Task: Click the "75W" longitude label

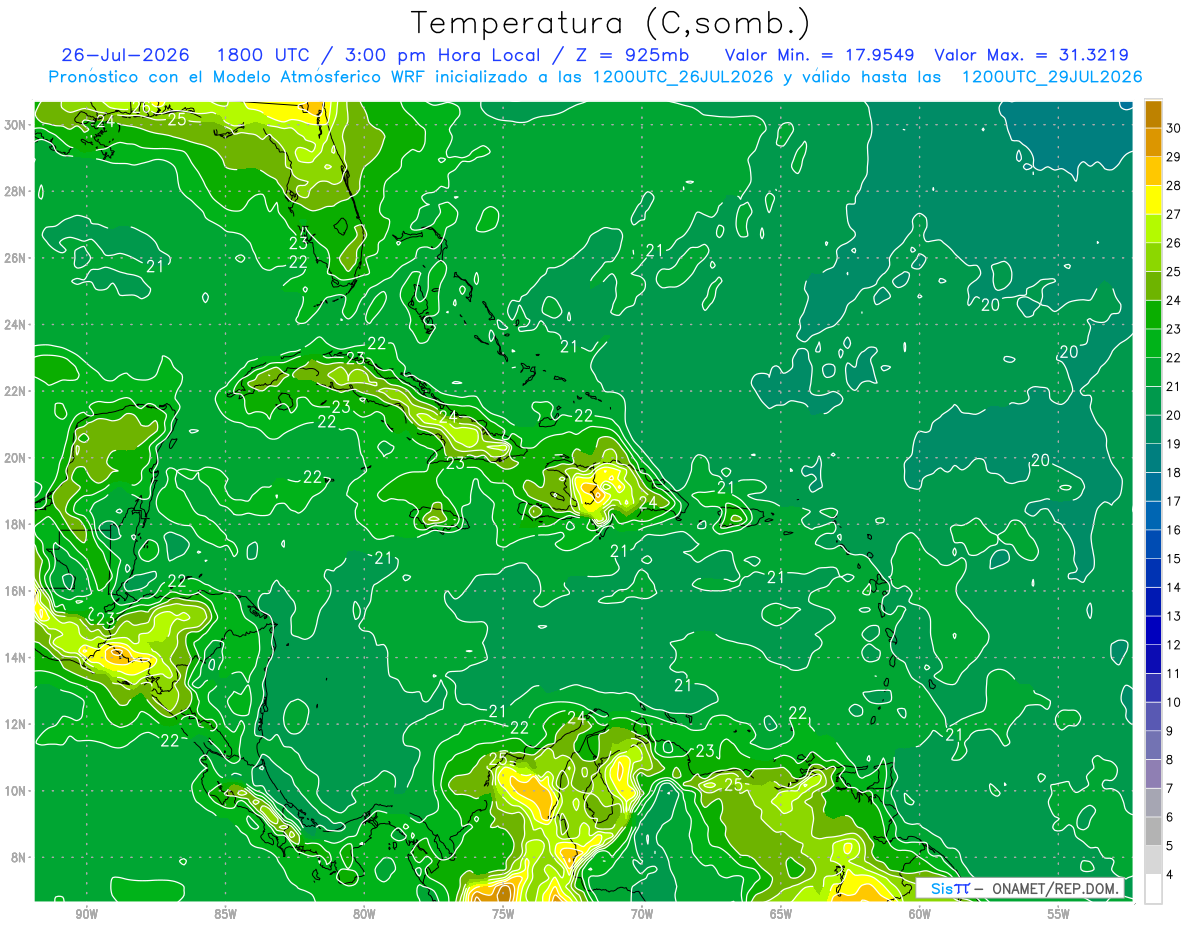Action: (503, 914)
